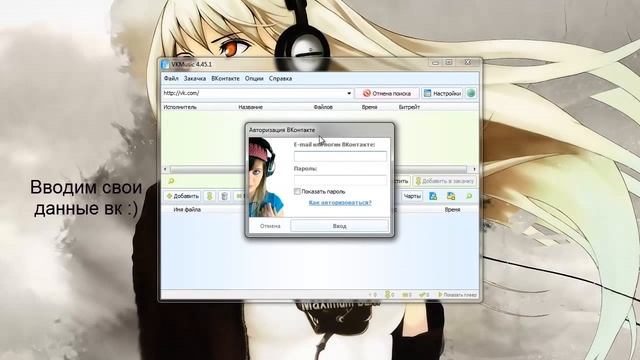Image resolution: width=640 pixels, height=360 pixels.
Task: Open Настройки settings button
Action: [442, 93]
